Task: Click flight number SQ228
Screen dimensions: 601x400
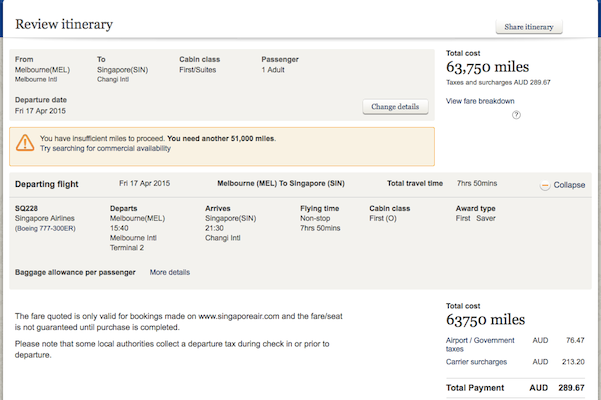Action: point(28,208)
